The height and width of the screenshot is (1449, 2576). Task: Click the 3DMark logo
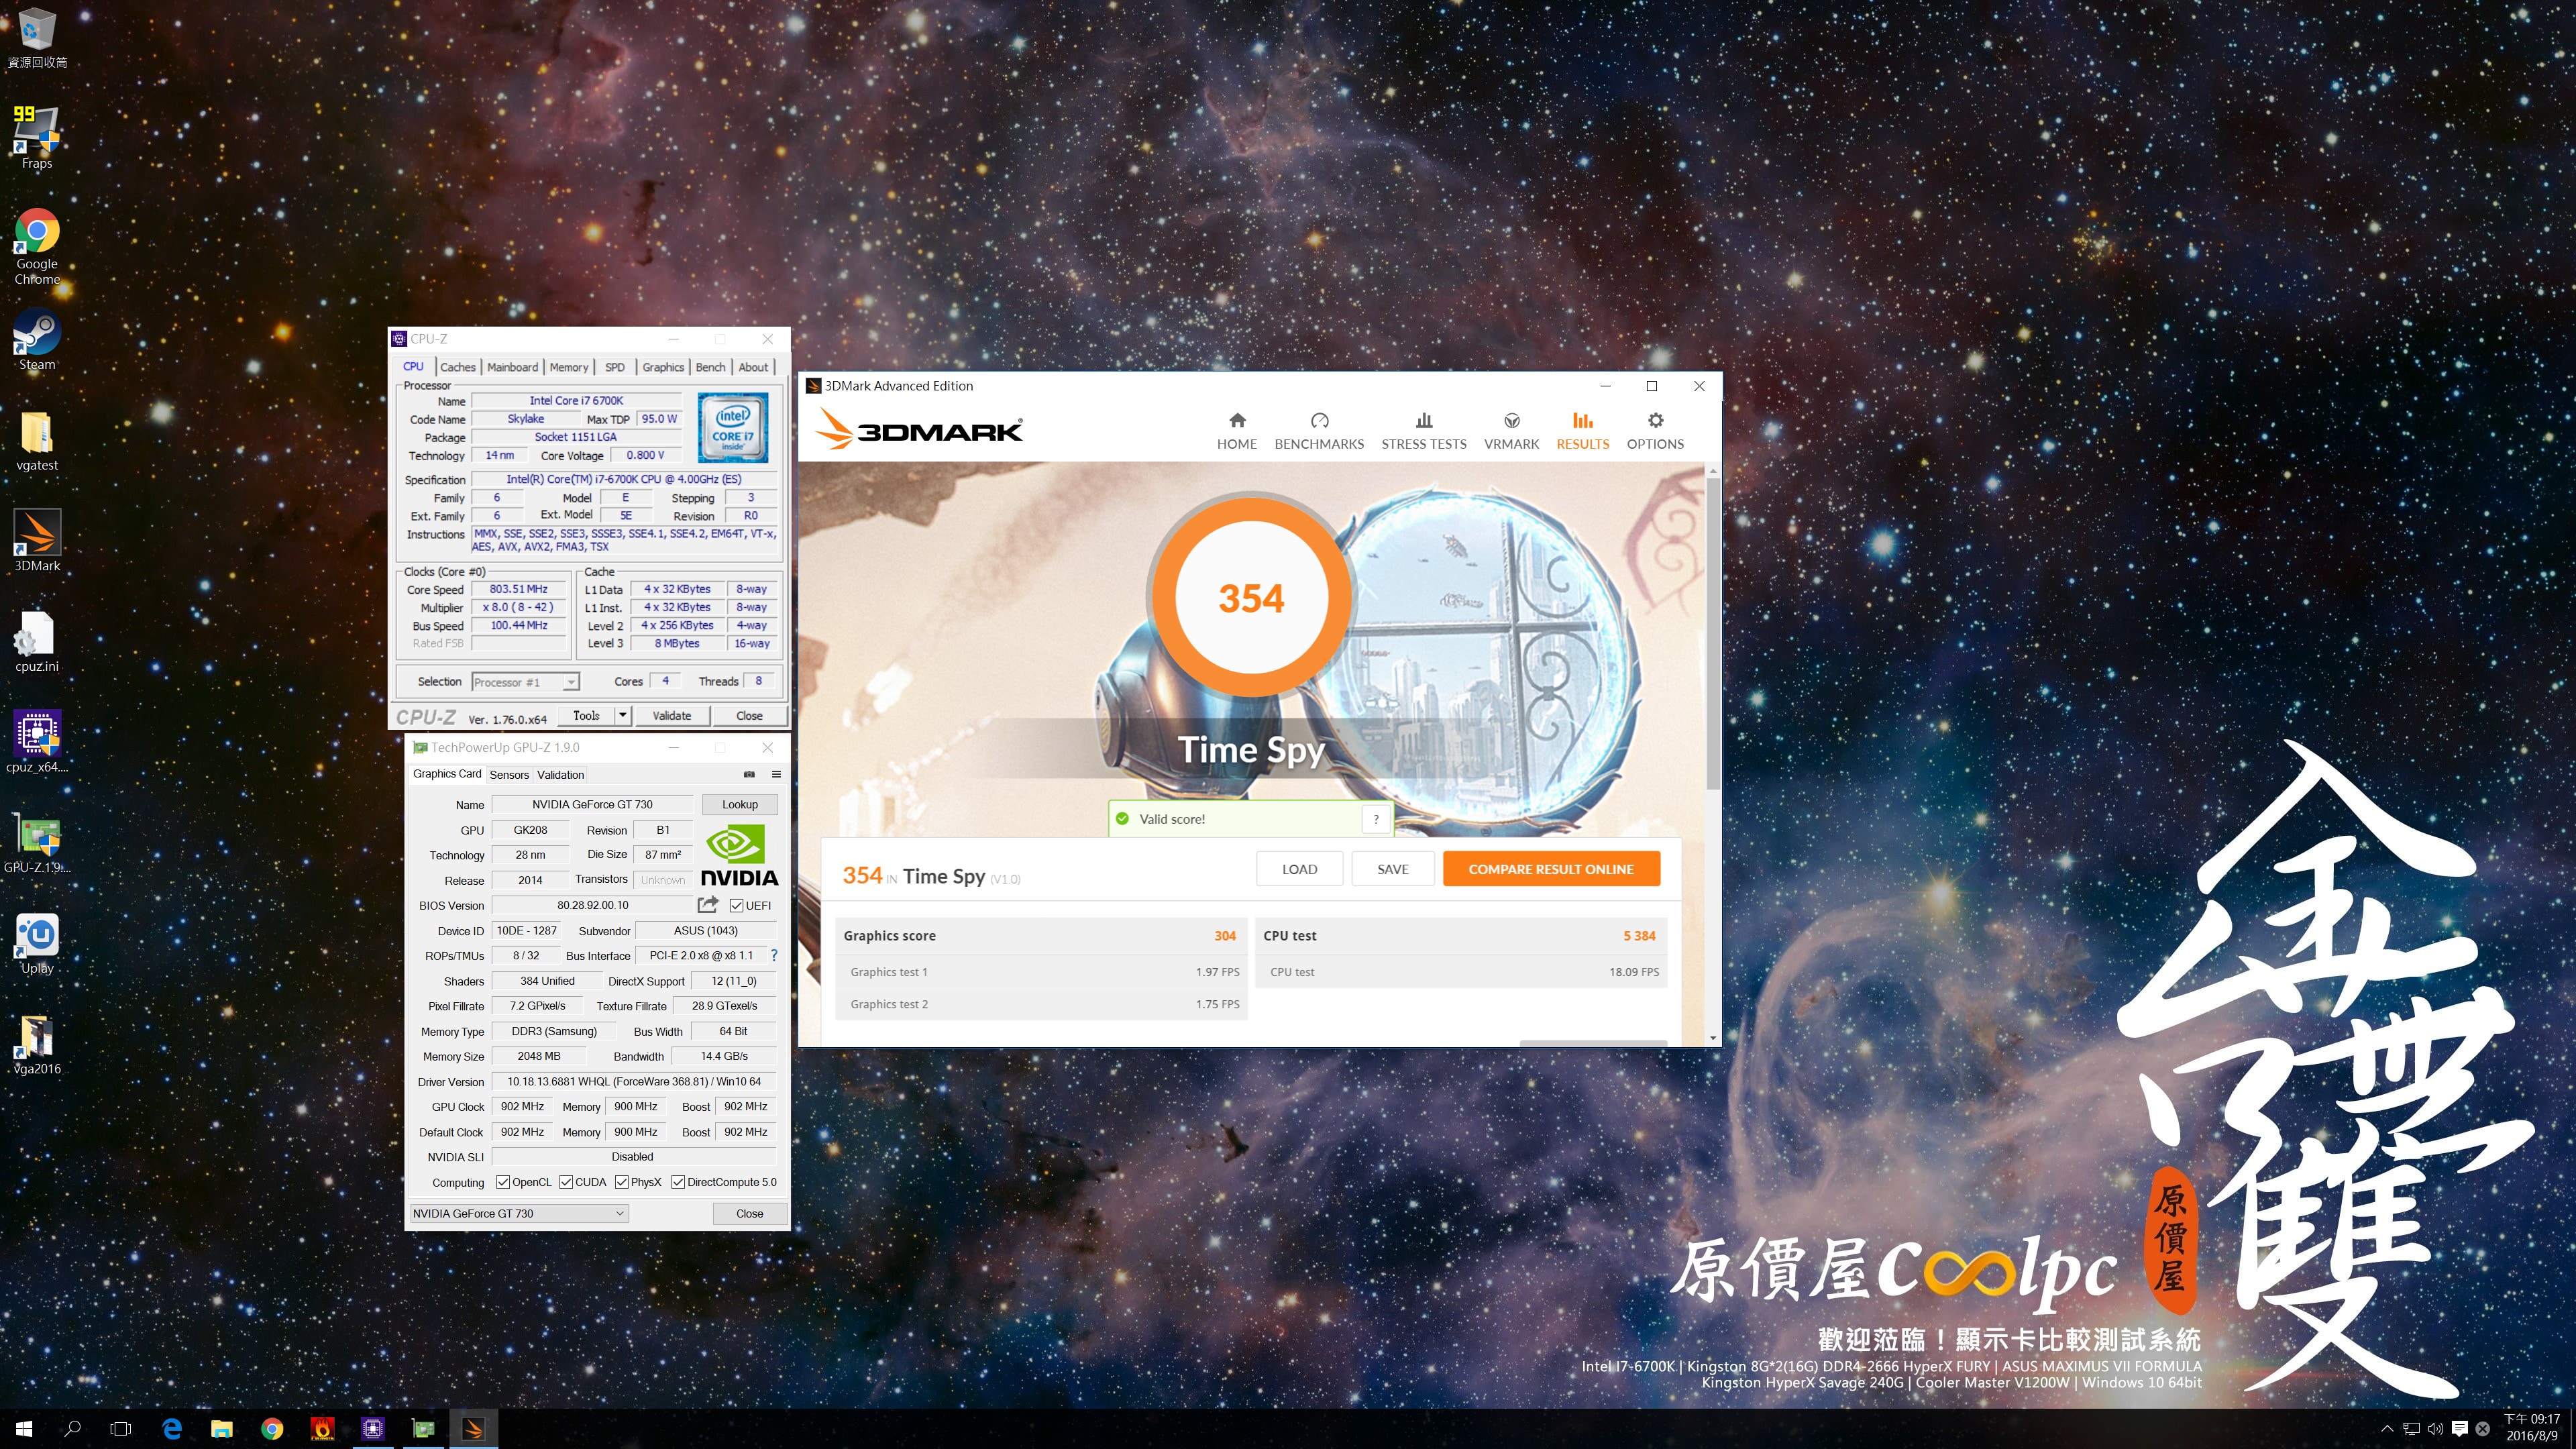pos(918,431)
